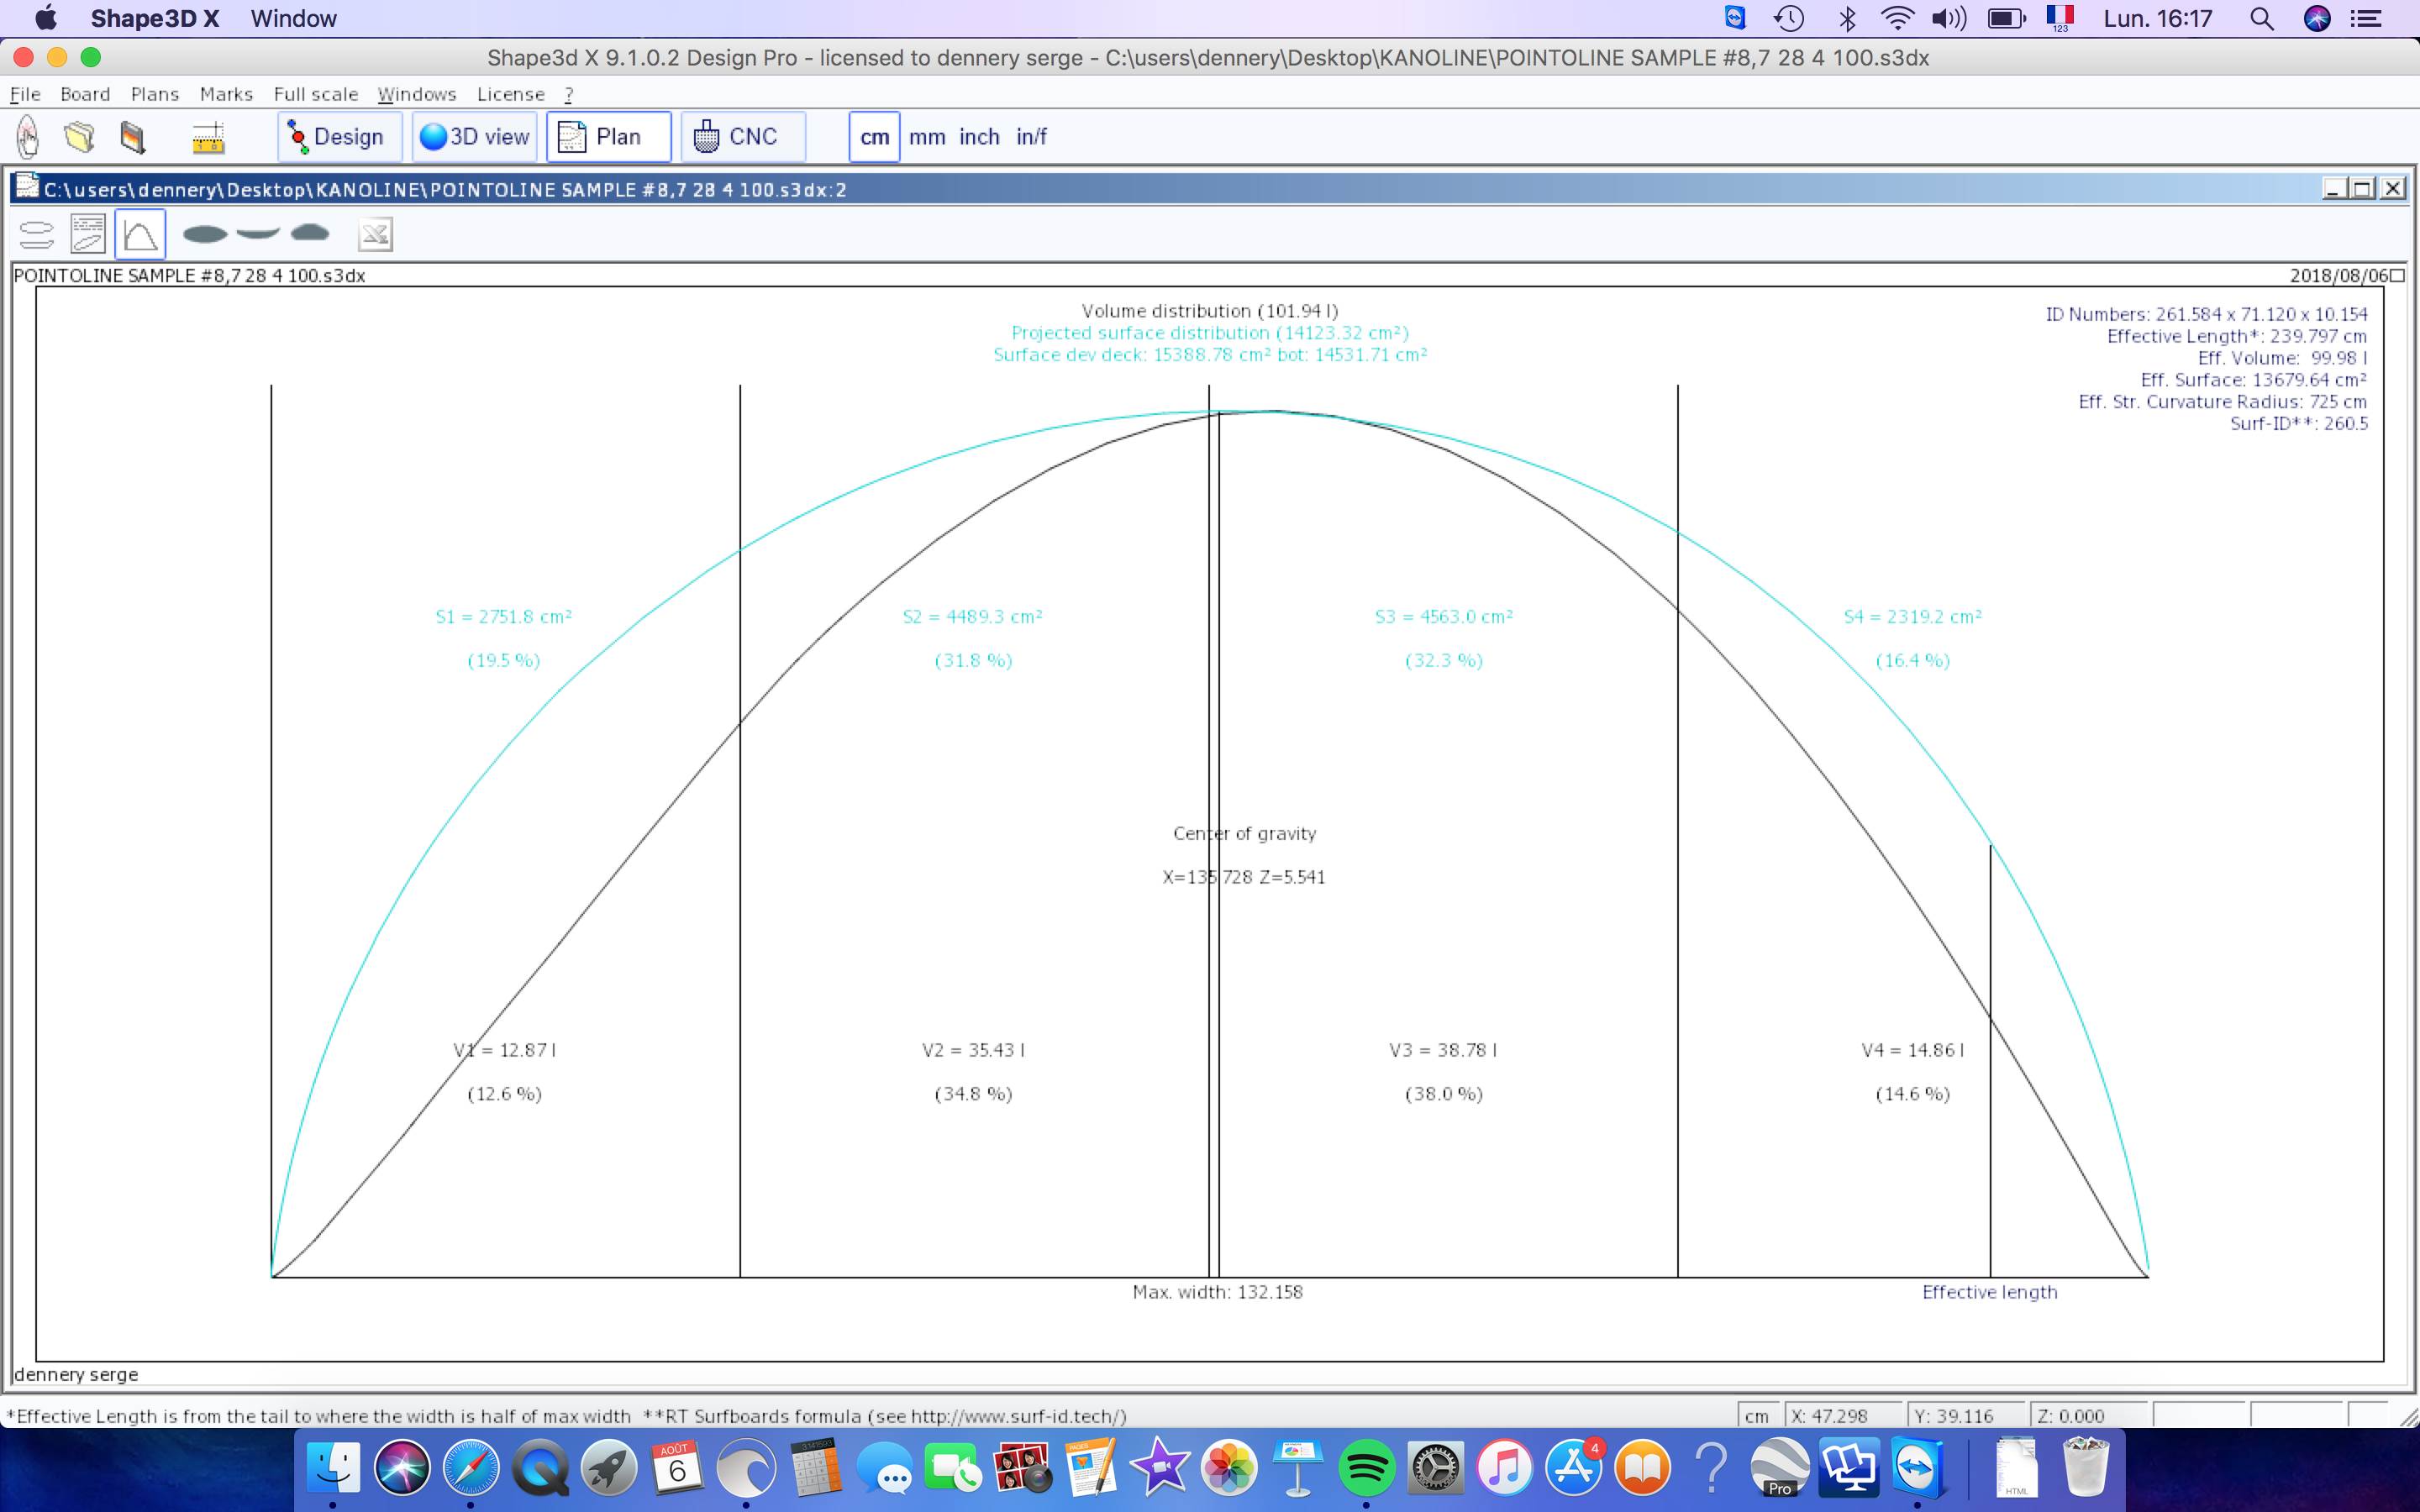
Task: Switch to the 3D view mode
Action: [475, 137]
